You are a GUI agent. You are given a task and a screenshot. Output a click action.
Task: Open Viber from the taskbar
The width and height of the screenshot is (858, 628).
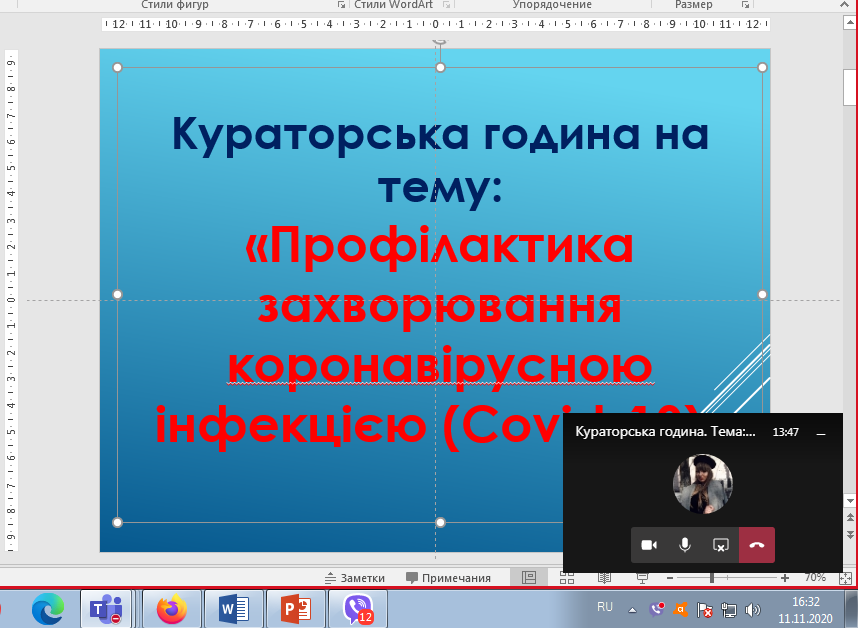[x=357, y=608]
